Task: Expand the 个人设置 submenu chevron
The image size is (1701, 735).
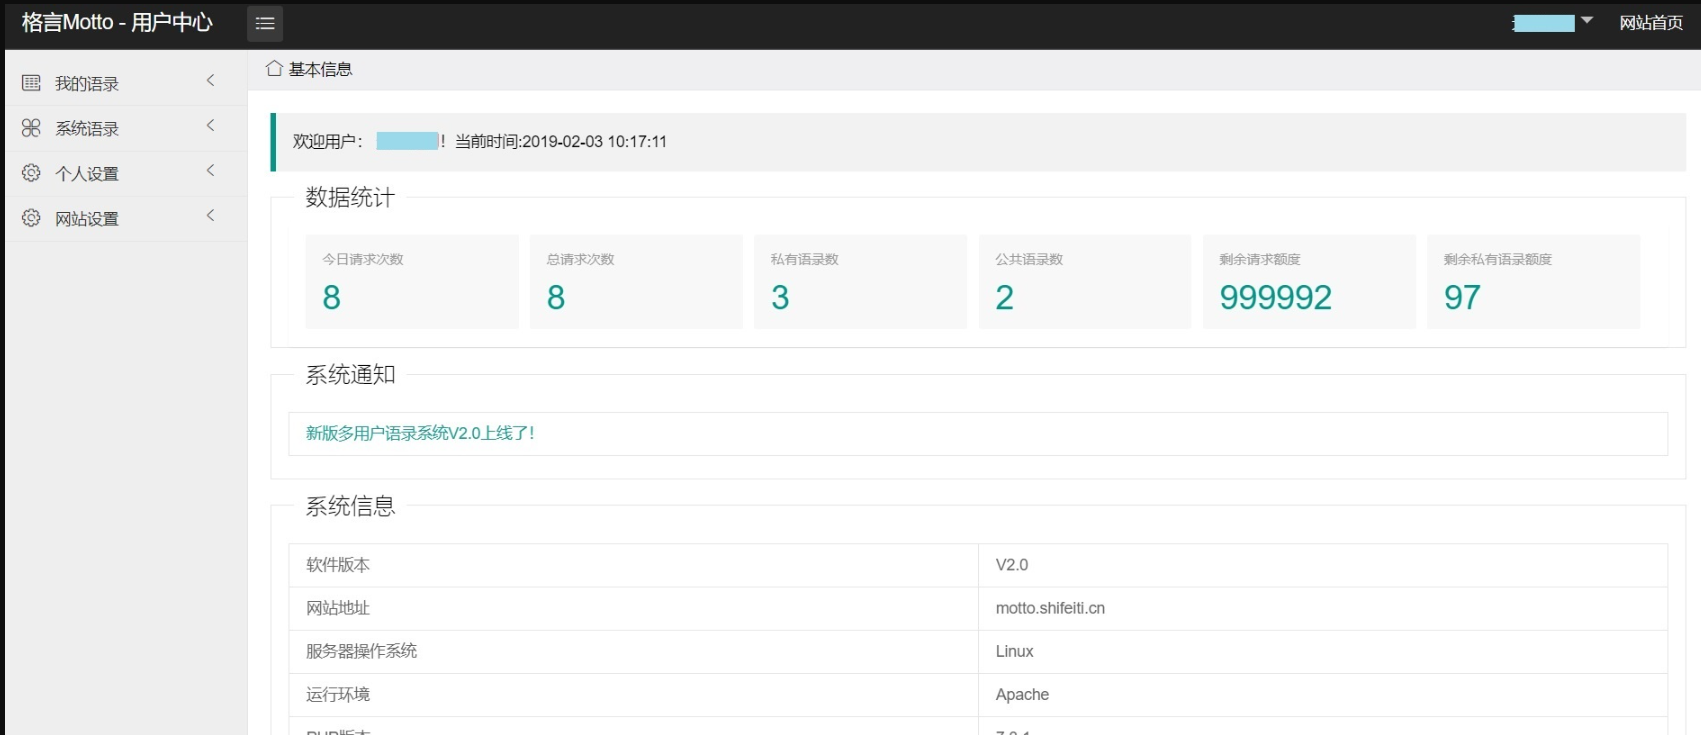Action: pos(210,170)
